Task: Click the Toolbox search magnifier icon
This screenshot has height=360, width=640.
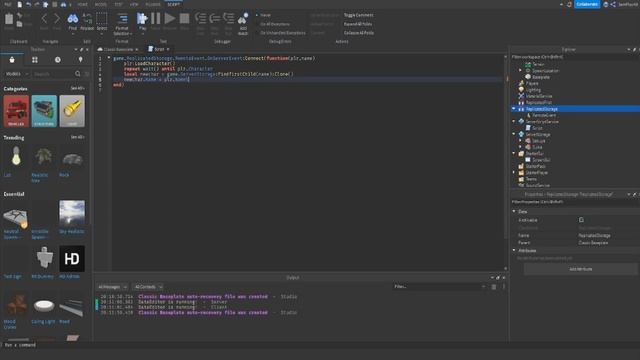Action: pyautogui.click(x=78, y=74)
